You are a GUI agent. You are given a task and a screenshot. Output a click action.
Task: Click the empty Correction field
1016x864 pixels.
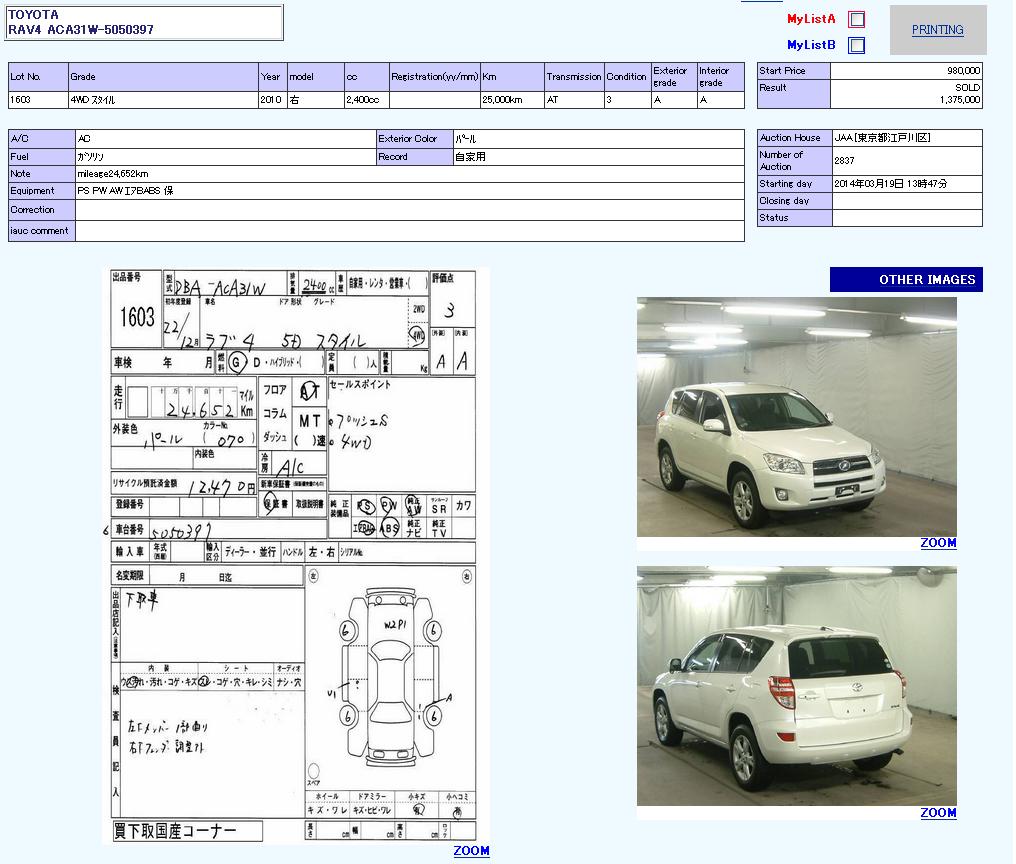pos(410,210)
